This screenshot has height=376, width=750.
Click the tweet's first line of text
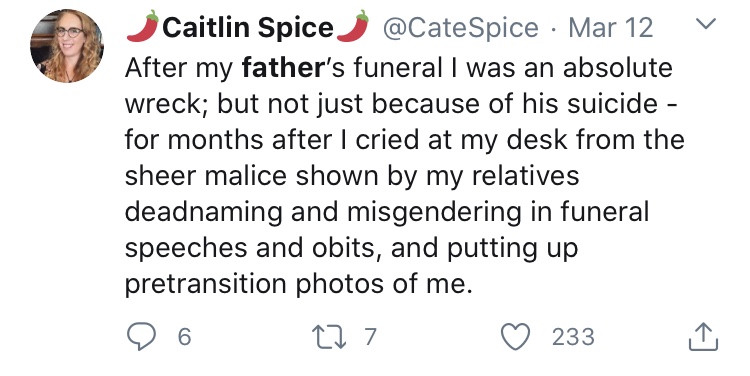pos(398,68)
